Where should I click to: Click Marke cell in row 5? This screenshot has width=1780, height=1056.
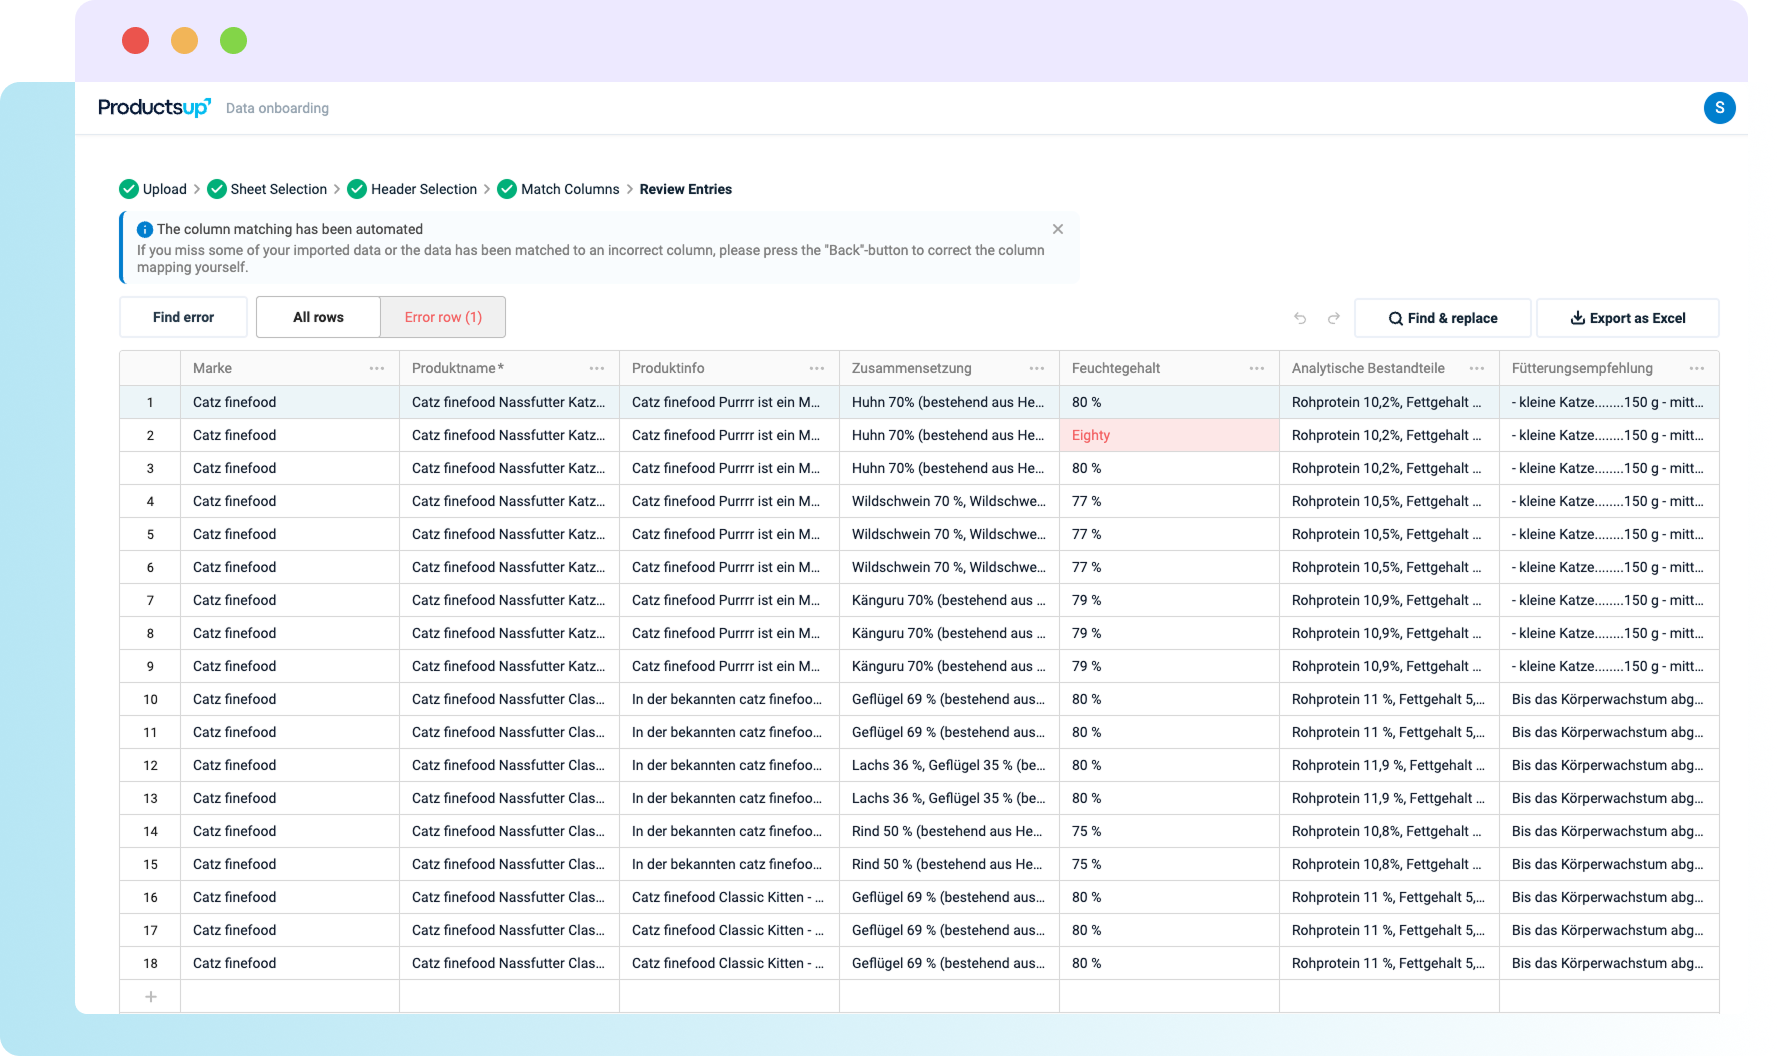pos(290,534)
